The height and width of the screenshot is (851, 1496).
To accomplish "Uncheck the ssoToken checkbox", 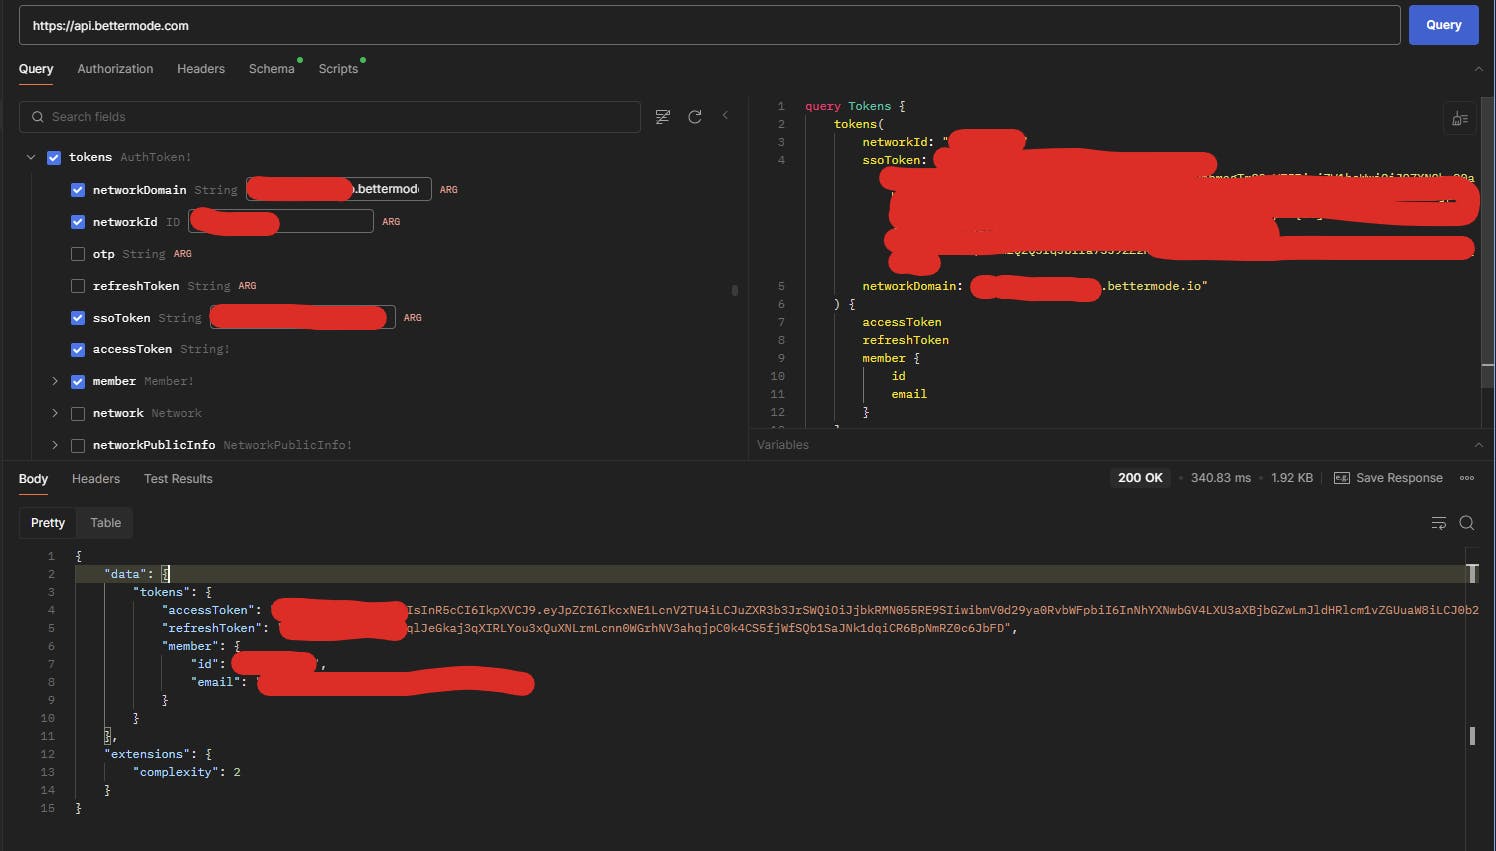I will point(78,318).
